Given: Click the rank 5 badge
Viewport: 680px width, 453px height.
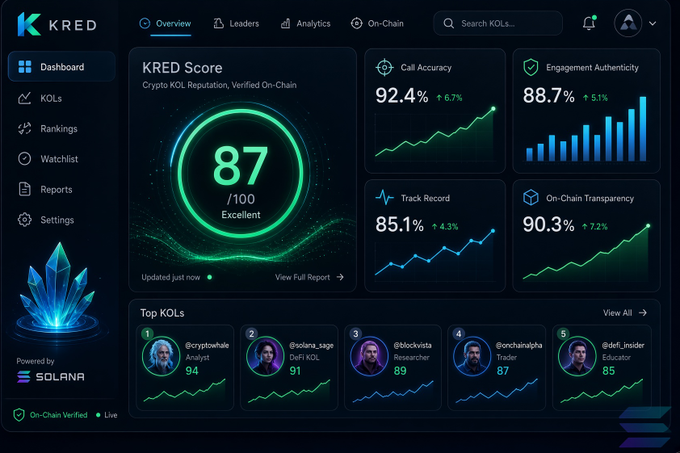Looking at the screenshot, I should coord(563,333).
